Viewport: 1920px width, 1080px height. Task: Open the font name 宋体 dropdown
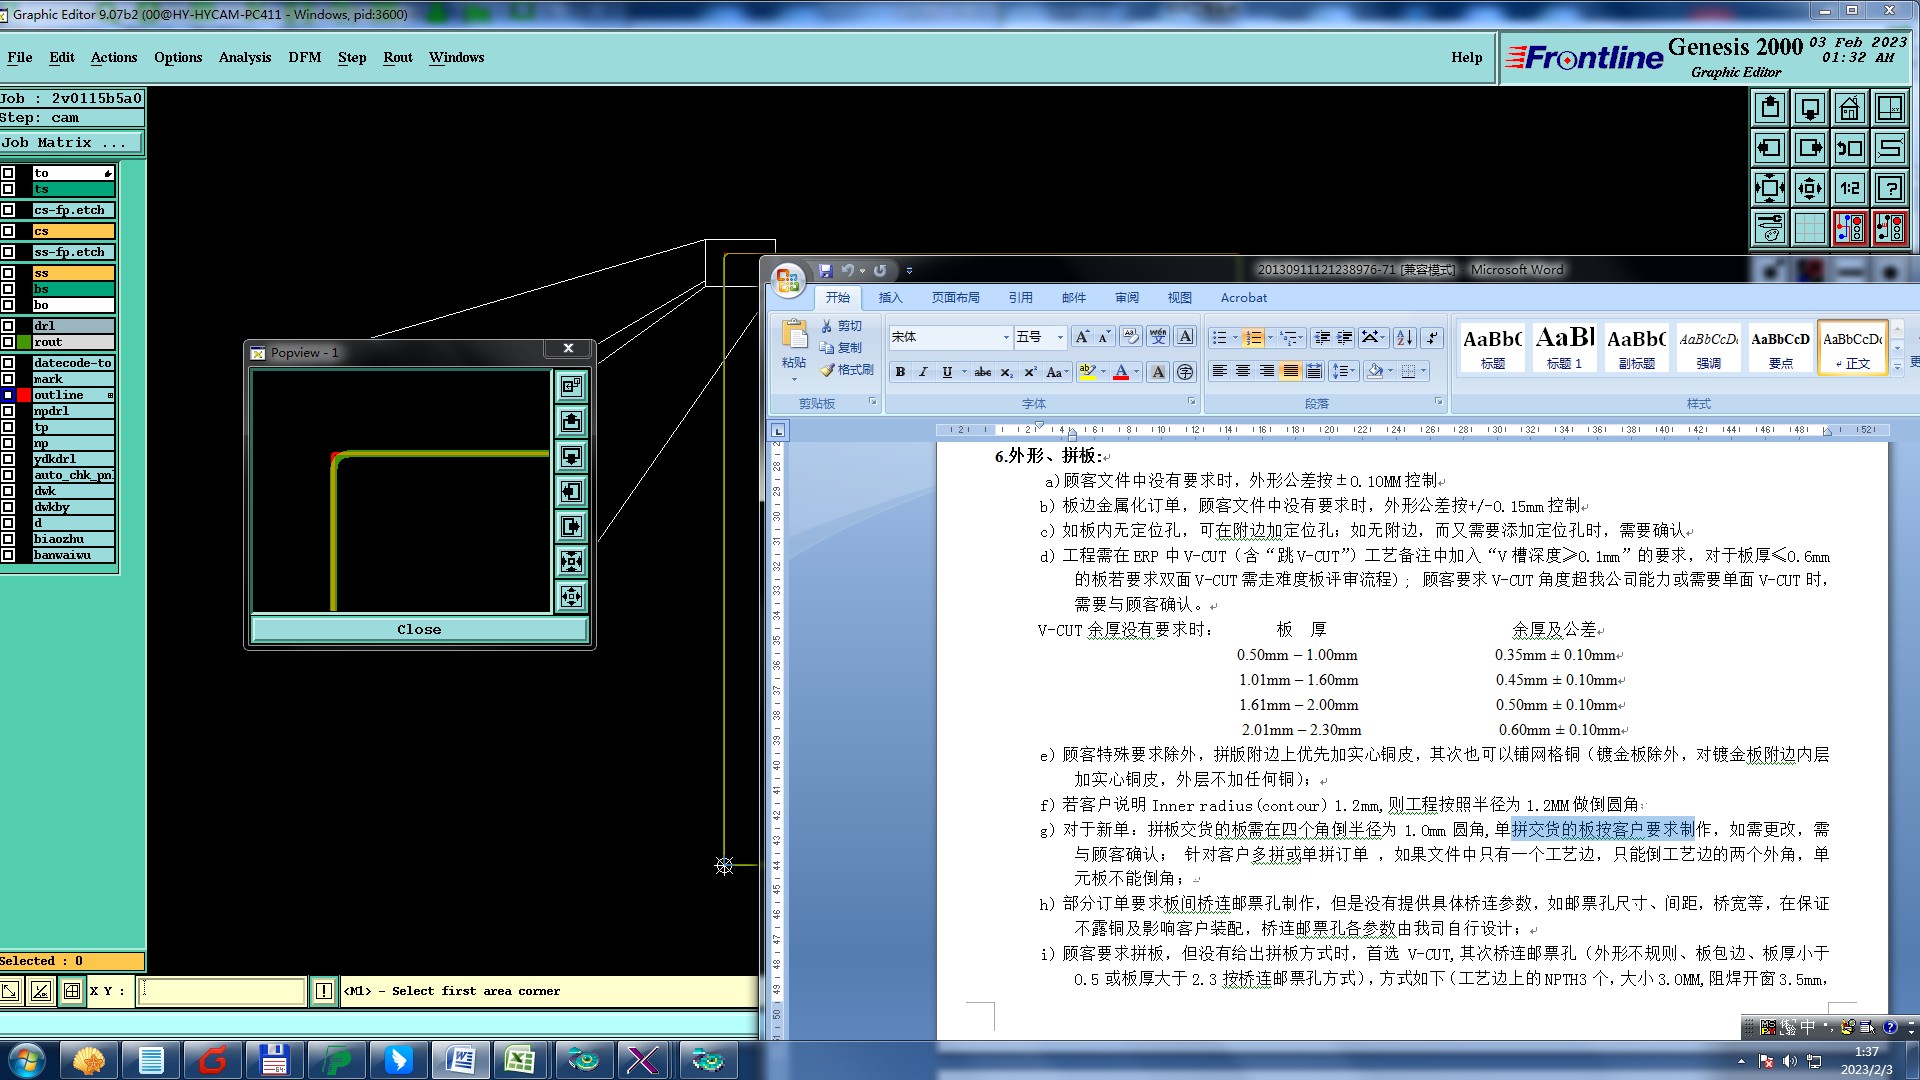(x=1006, y=338)
